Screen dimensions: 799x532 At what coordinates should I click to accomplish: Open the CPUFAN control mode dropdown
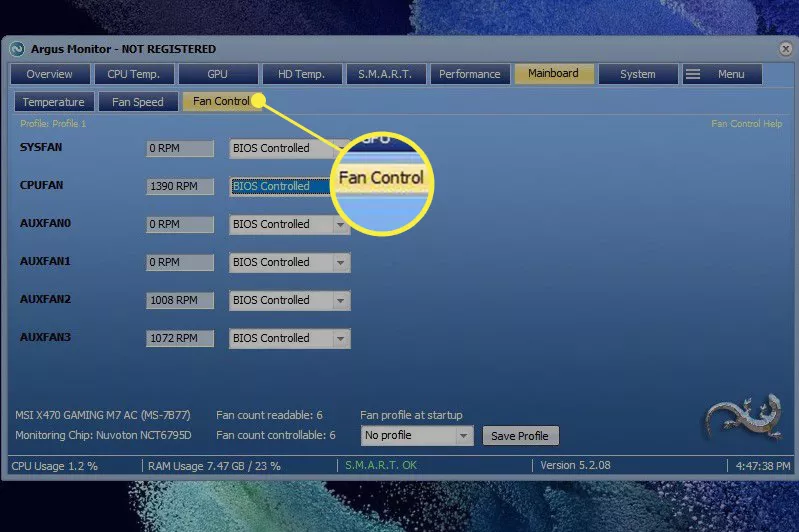[289, 187]
